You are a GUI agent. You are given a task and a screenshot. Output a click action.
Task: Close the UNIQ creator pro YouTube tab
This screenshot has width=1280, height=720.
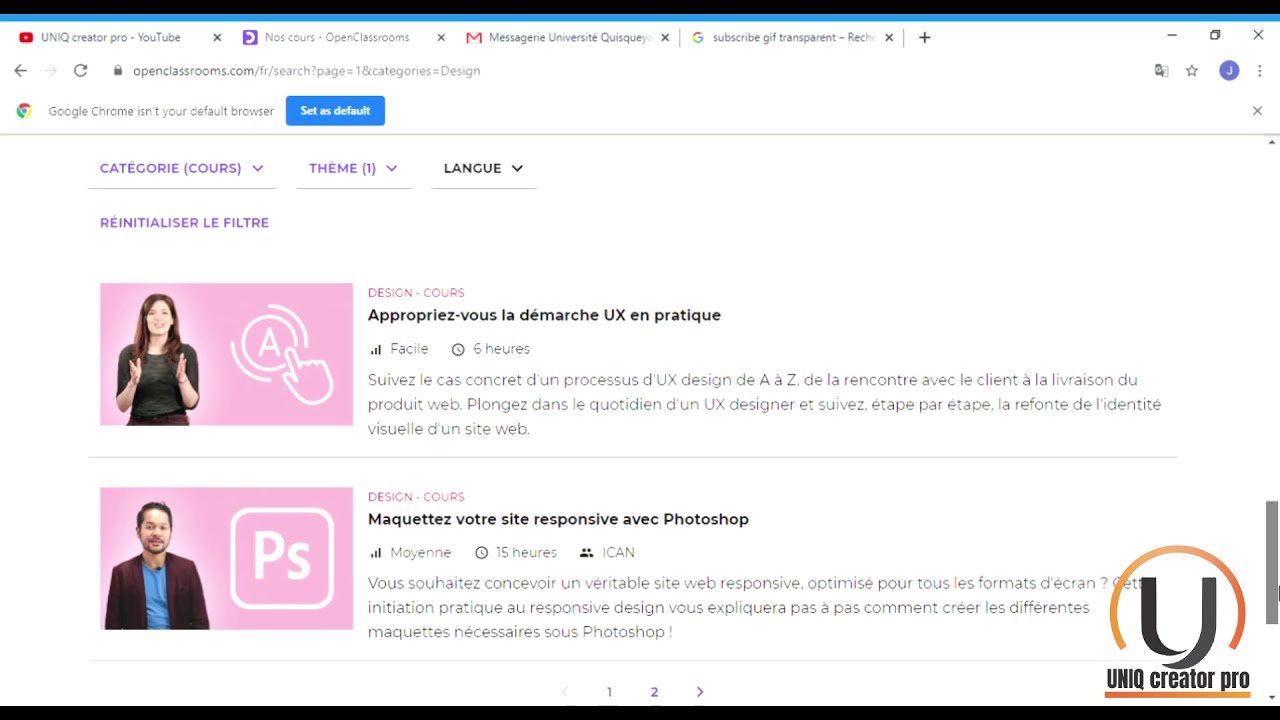click(x=217, y=38)
